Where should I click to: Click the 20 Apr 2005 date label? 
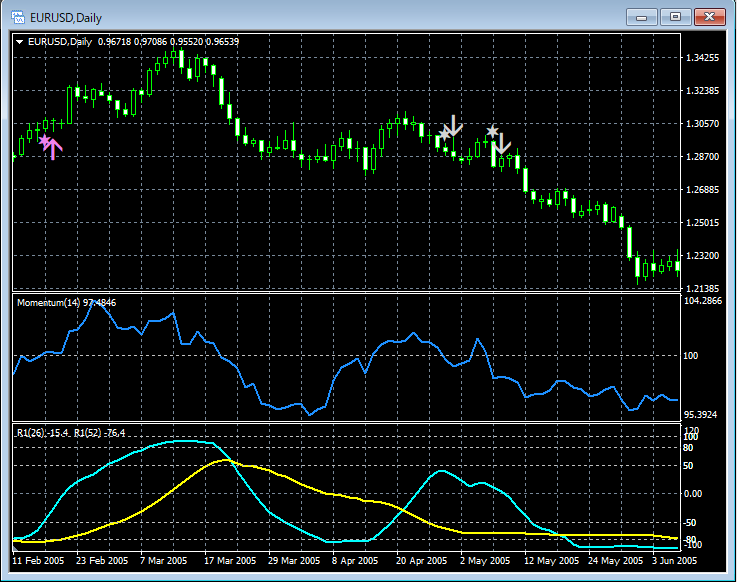tap(422, 560)
